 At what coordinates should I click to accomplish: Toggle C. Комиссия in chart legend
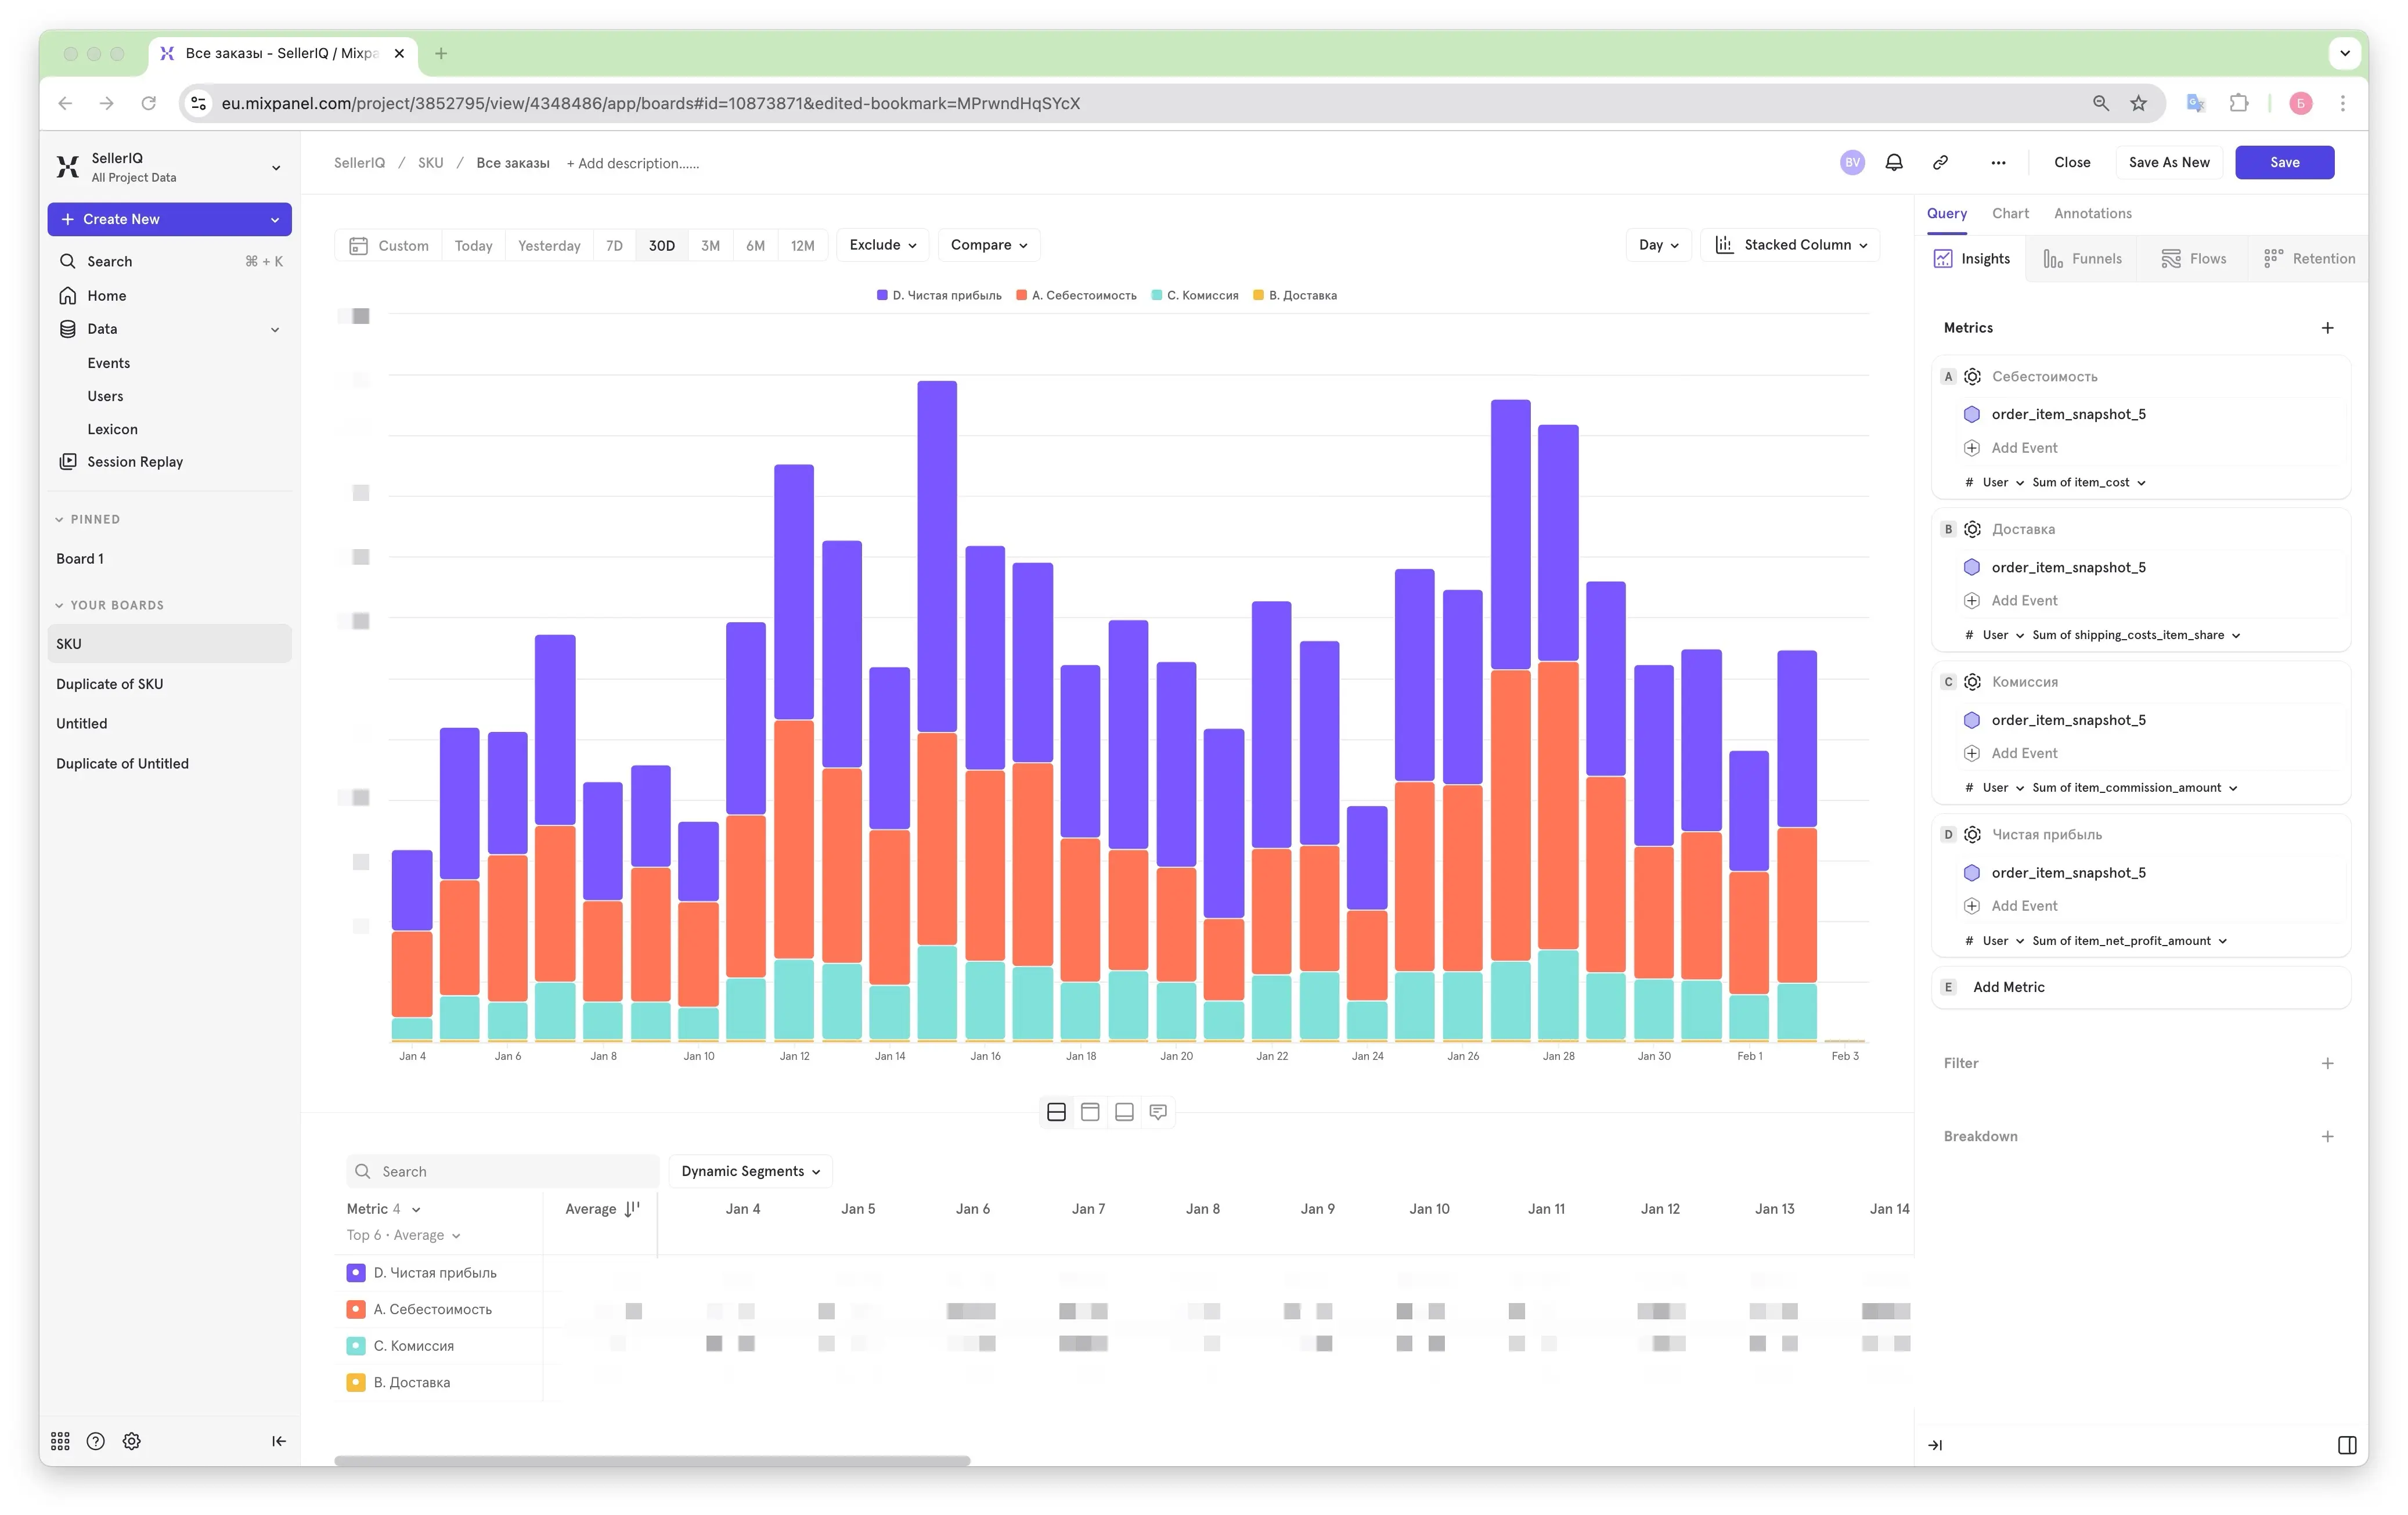tap(1195, 295)
